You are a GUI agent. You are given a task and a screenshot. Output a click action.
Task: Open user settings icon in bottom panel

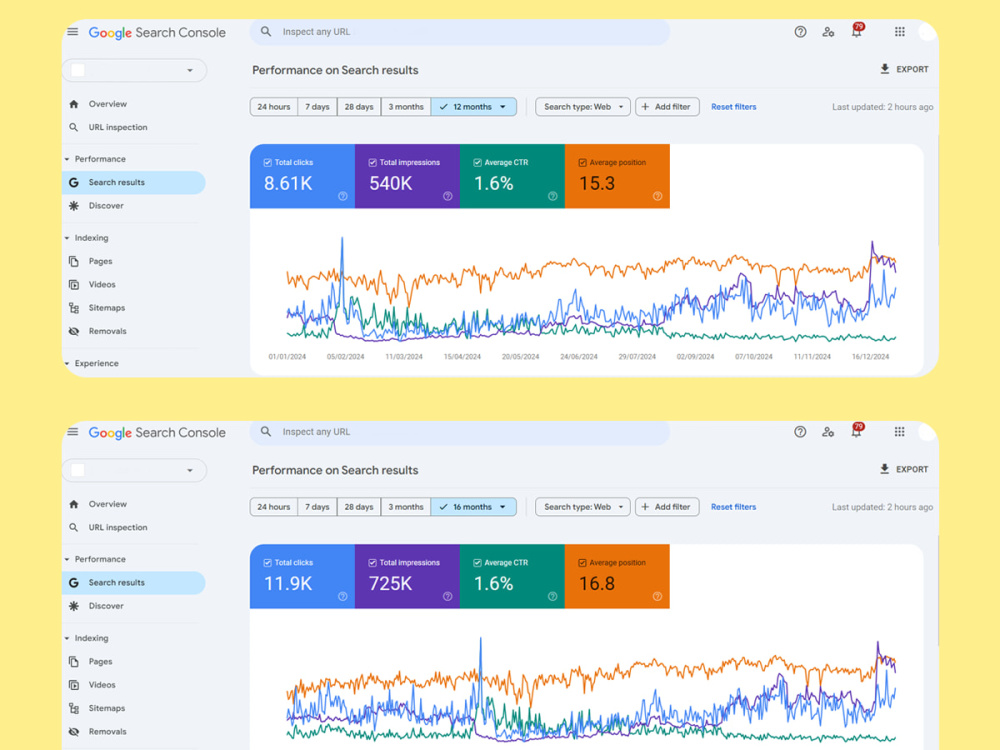tap(828, 432)
